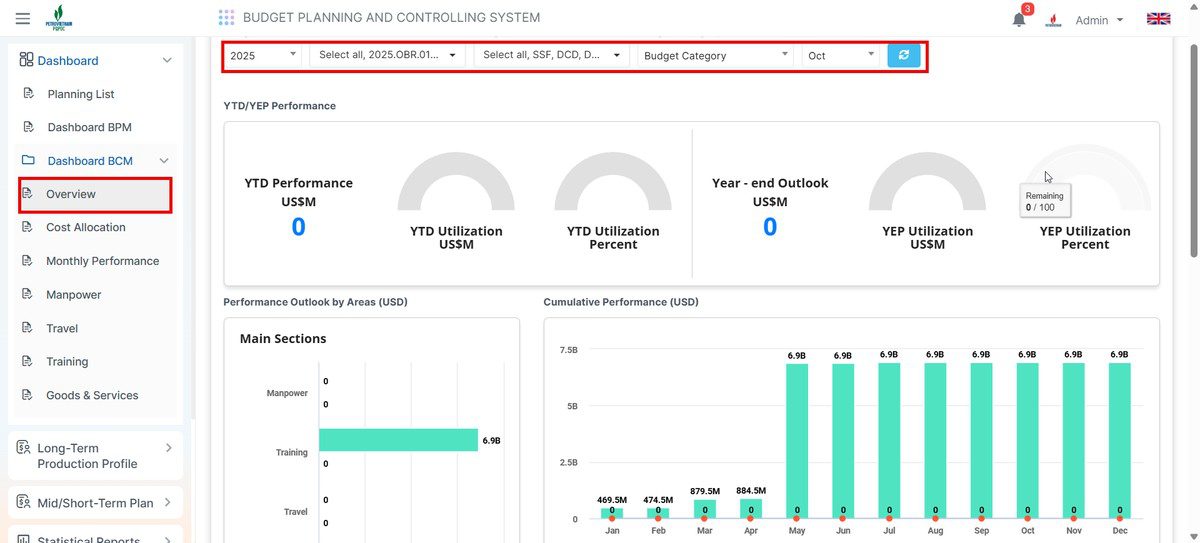Image resolution: width=1200 pixels, height=543 pixels.
Task: Open the Manpower page
Action: [x=74, y=295]
